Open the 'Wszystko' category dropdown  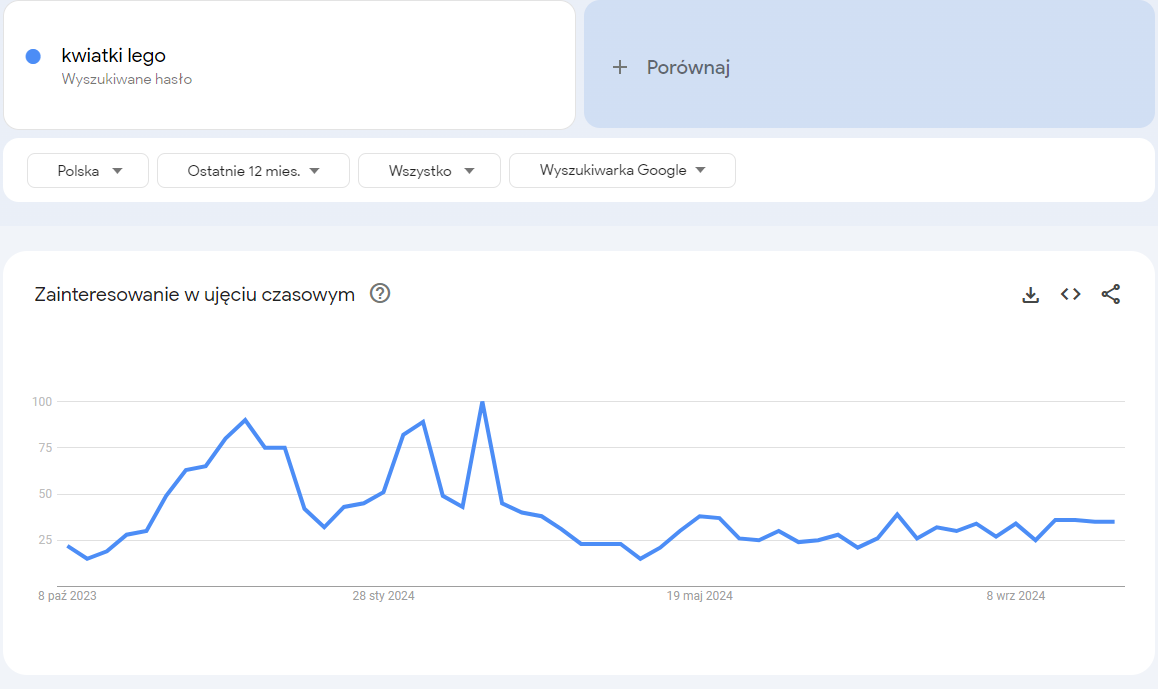tap(429, 170)
